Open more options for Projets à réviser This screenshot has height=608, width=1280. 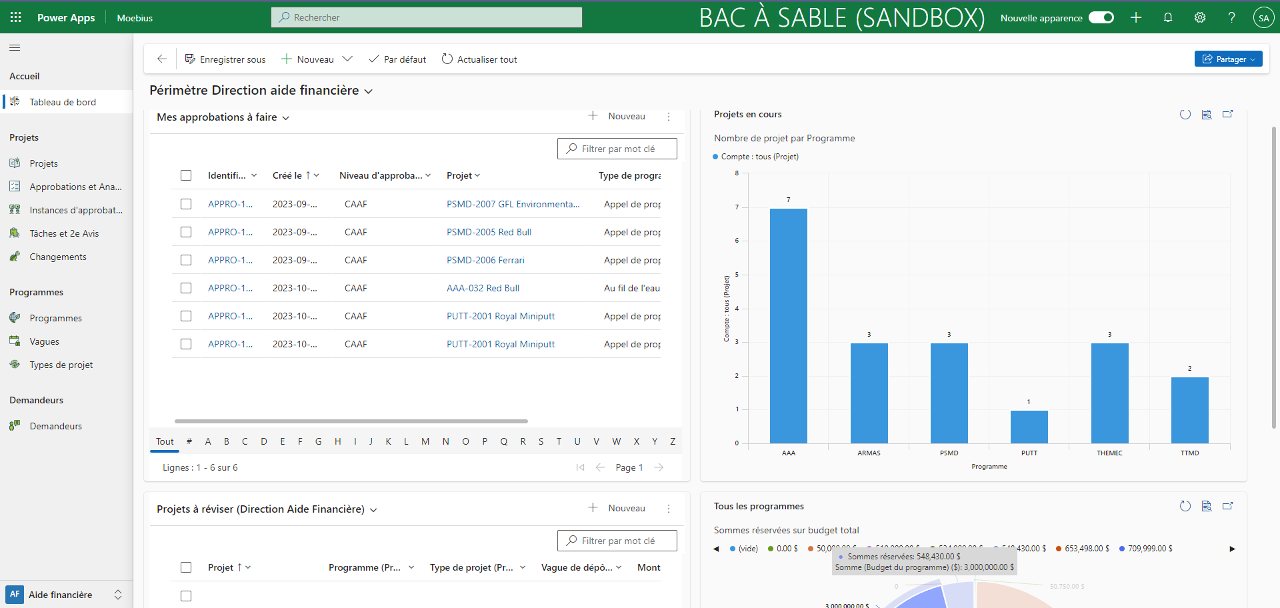coord(669,509)
